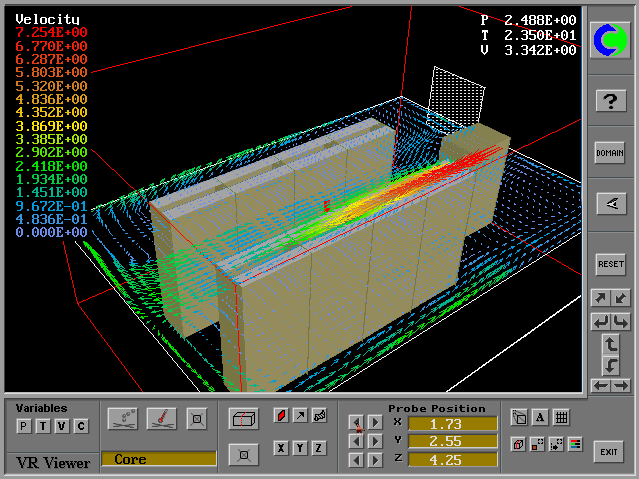Decrease probe Z position with left arrow
The width and height of the screenshot is (639, 479).
tap(356, 460)
